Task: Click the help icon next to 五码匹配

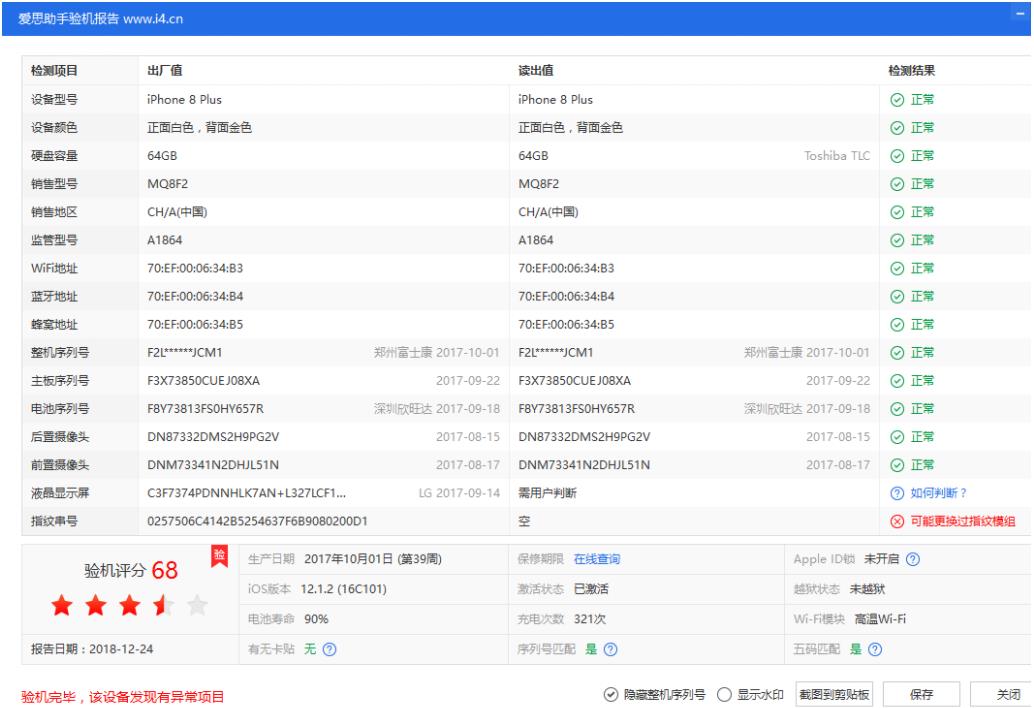Action: pos(876,649)
